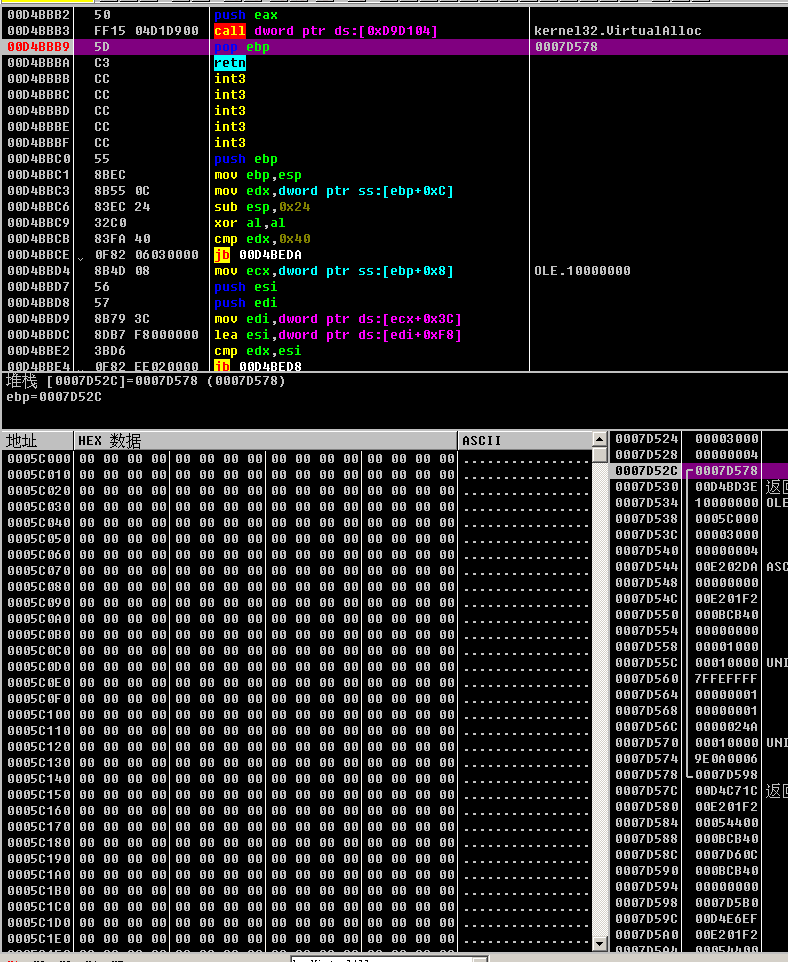
Task: Select the push edi instruction
Action: (x=245, y=302)
